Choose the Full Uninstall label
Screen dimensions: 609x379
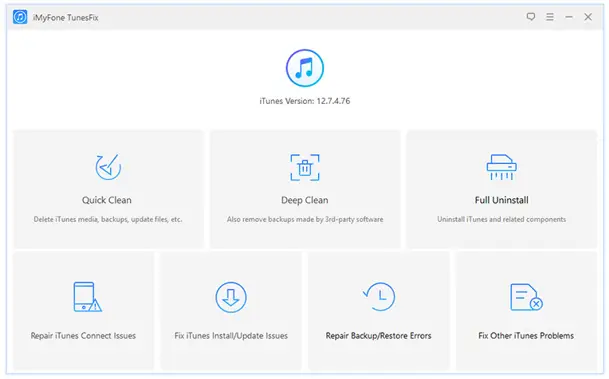501,200
